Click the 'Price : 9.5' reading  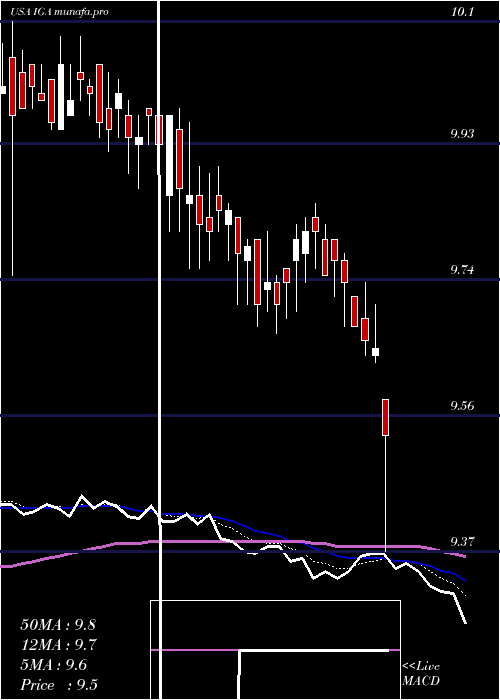point(59,685)
